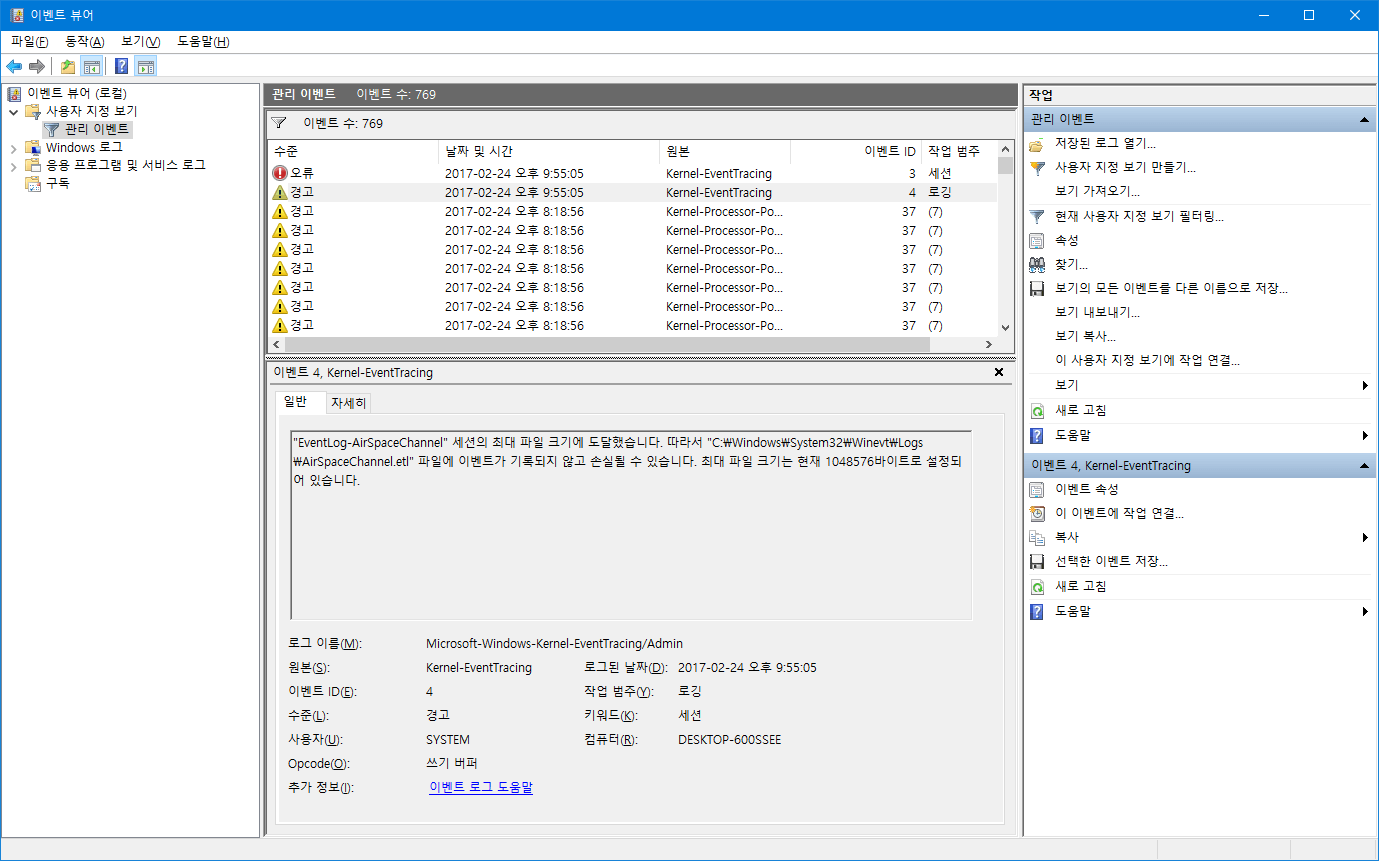Viewport: 1379px width, 861px height.
Task: Click 보기 가져오기... action
Action: (x=1097, y=192)
